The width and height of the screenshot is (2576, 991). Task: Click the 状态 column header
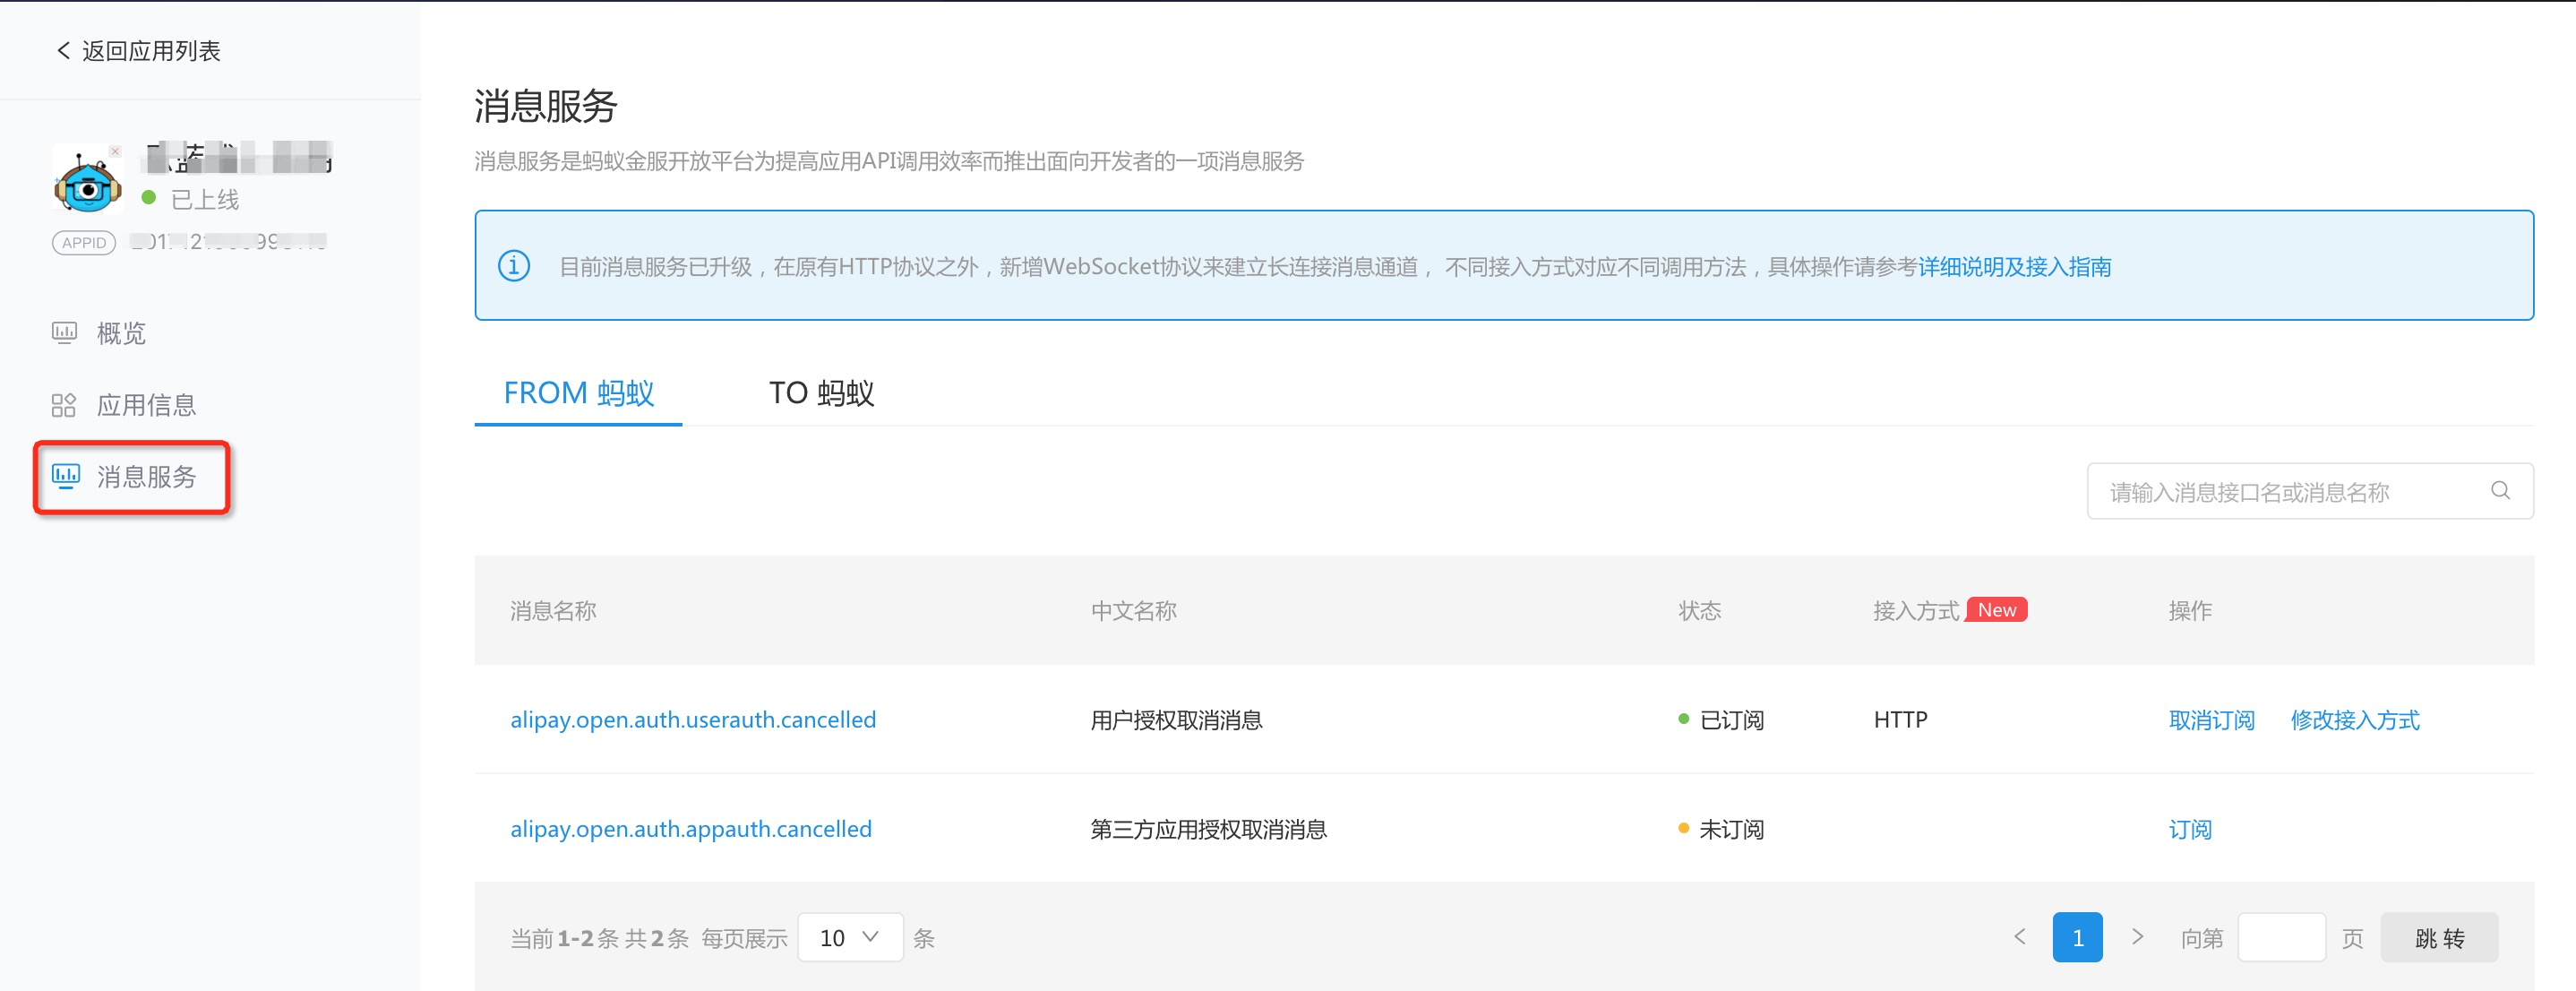(x=1699, y=610)
